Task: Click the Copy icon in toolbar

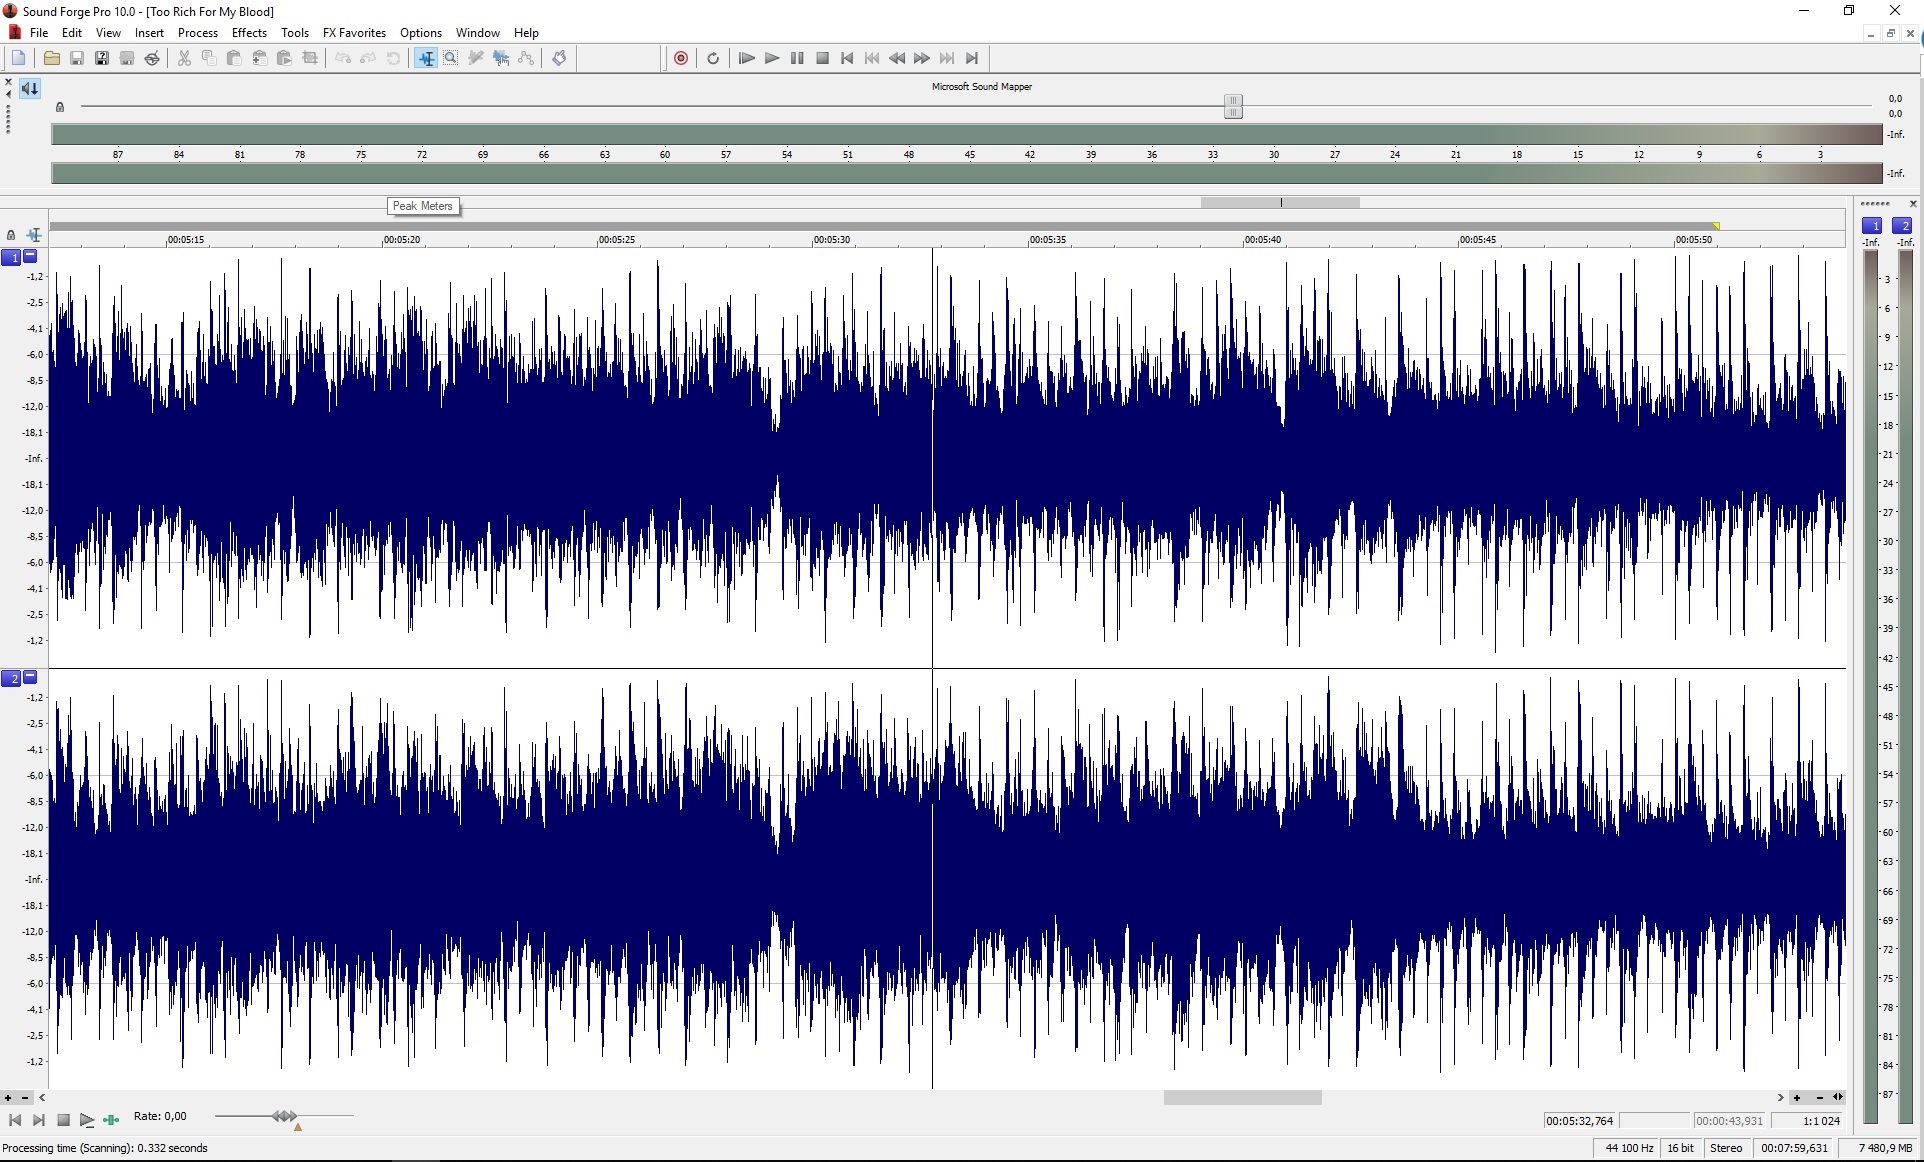Action: [x=209, y=58]
